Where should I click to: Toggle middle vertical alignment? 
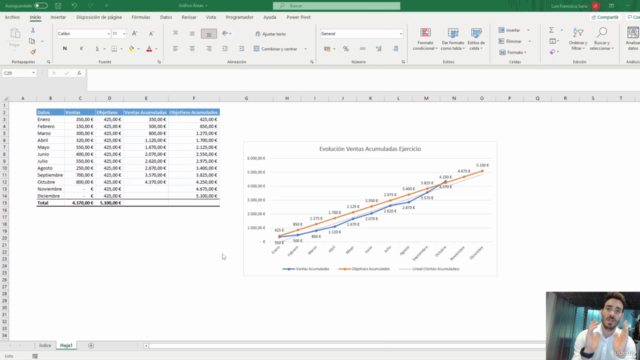192,33
